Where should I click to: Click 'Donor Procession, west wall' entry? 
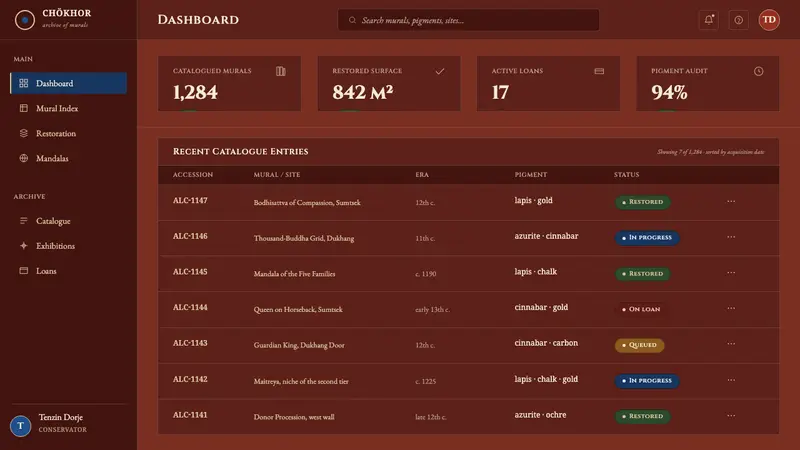(294, 417)
